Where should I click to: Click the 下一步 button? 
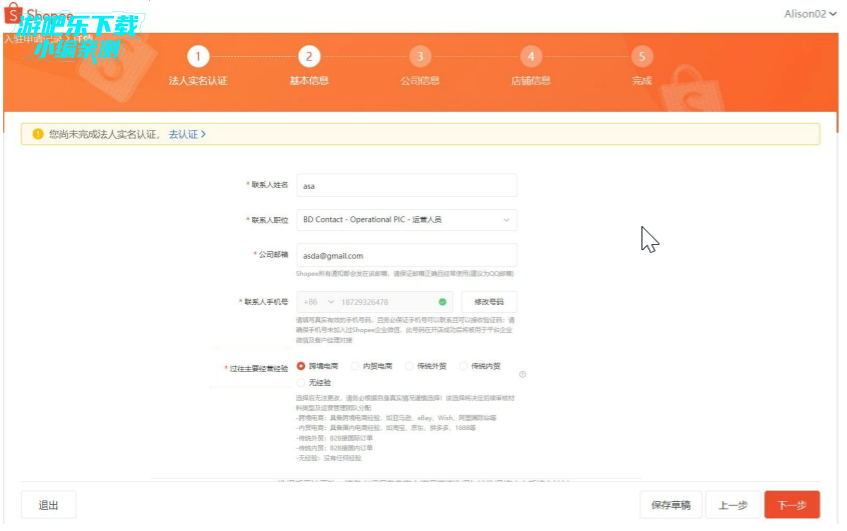(x=792, y=505)
